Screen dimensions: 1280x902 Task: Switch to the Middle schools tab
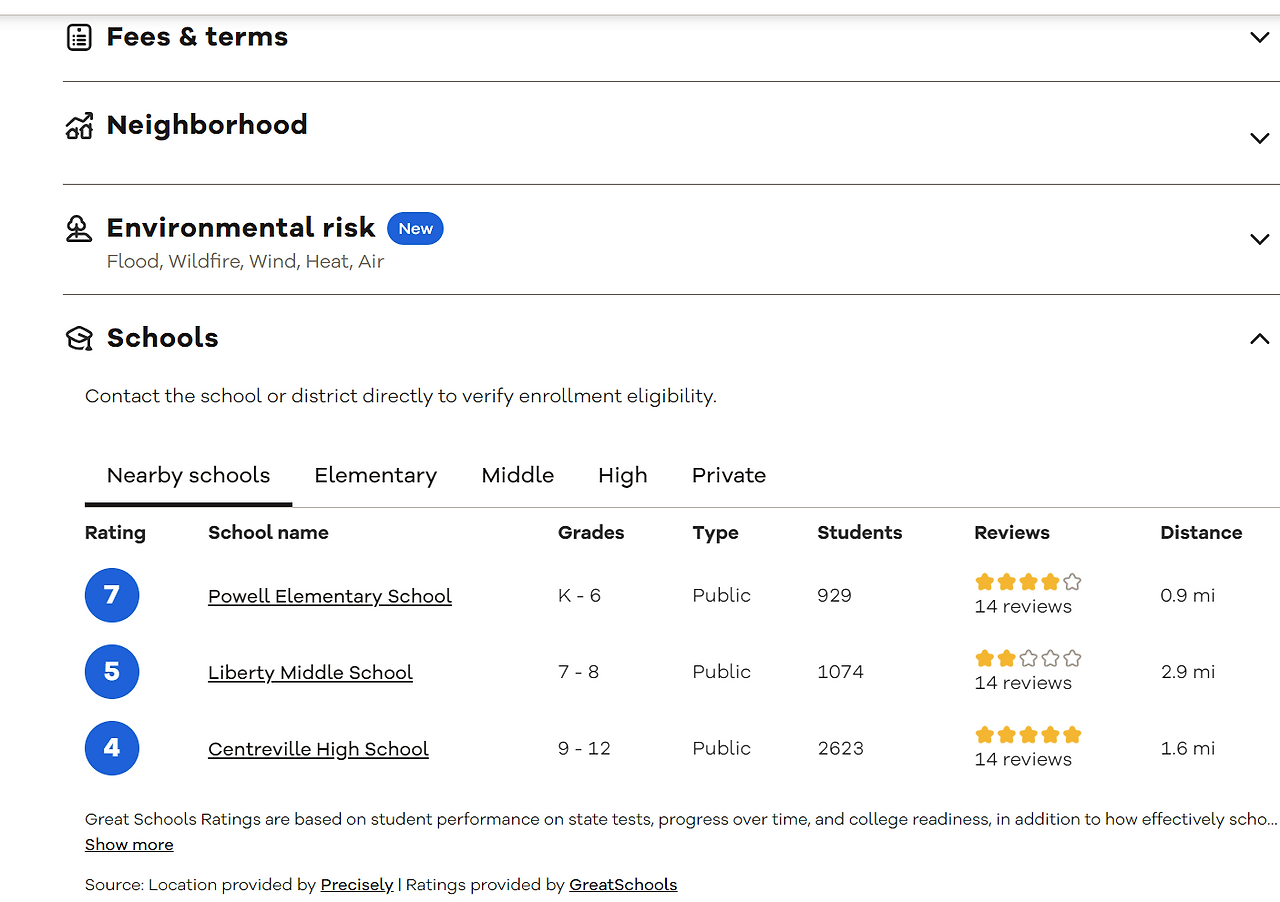(x=517, y=476)
